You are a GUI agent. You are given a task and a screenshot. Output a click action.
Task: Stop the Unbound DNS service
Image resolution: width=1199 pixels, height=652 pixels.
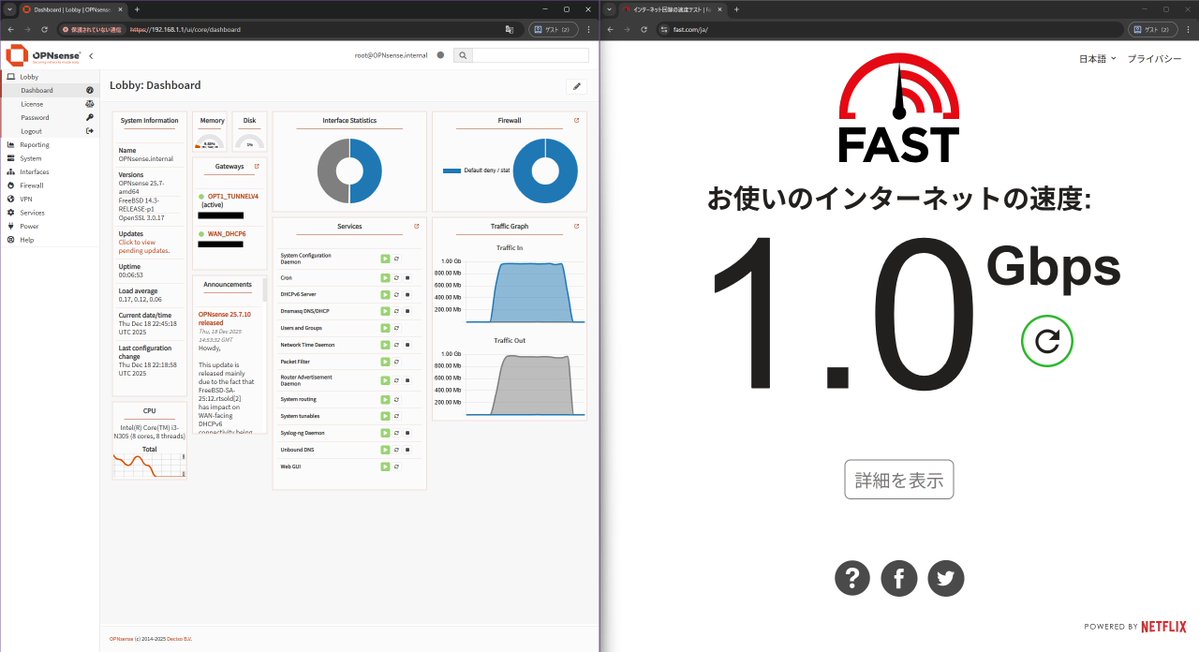[x=408, y=449]
